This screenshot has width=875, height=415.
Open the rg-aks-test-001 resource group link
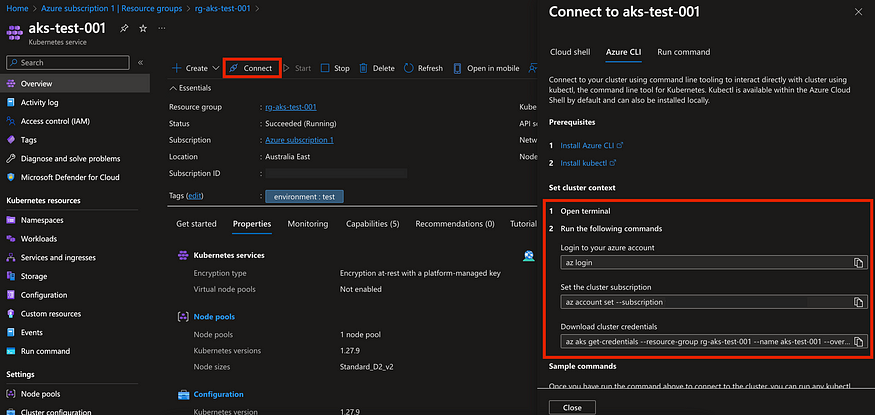pos(291,107)
